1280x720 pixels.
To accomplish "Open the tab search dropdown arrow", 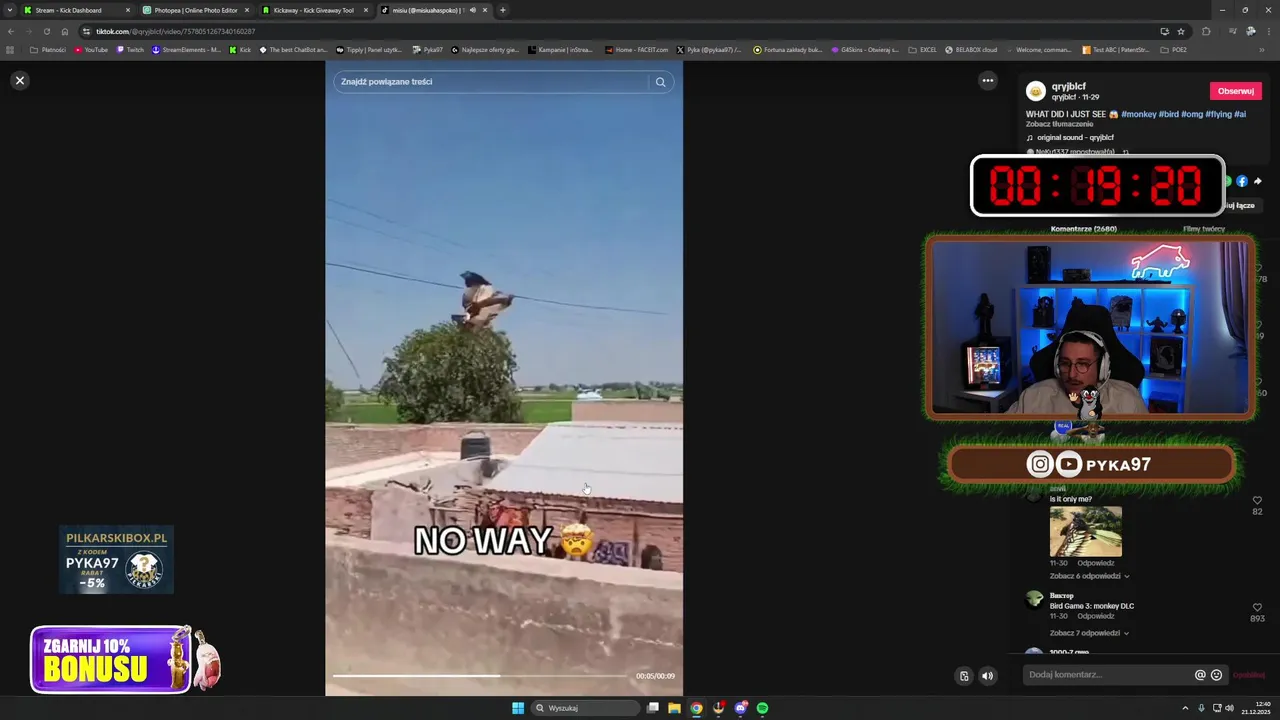I will point(9,10).
